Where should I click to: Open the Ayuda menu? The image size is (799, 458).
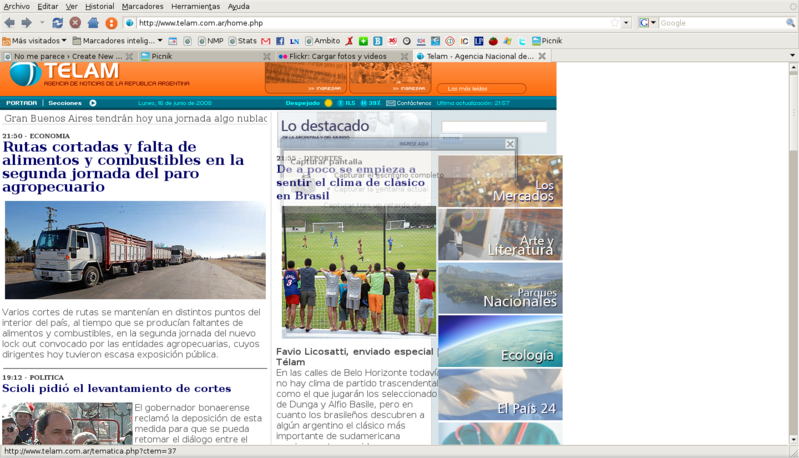(x=238, y=6)
